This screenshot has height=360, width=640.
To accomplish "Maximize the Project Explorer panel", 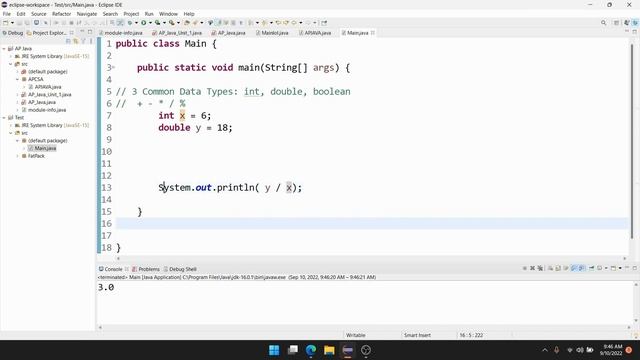I will pyautogui.click(x=90, y=32).
